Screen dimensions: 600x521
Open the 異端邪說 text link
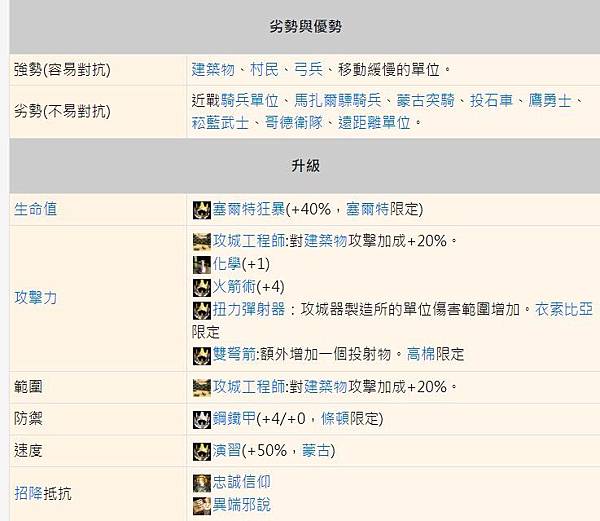tap(241, 505)
